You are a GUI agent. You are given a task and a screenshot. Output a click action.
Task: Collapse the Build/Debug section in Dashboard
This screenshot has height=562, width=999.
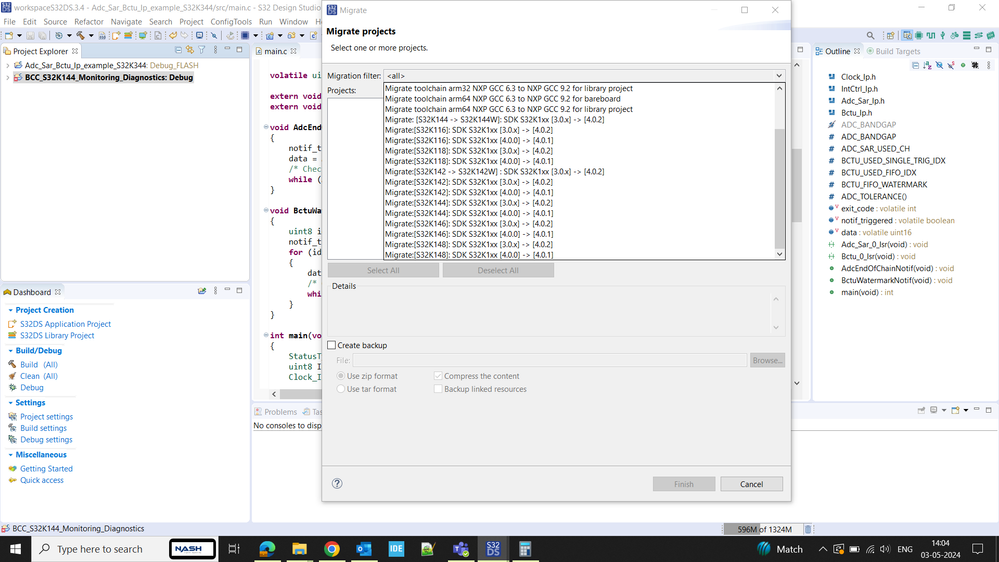(x=10, y=350)
